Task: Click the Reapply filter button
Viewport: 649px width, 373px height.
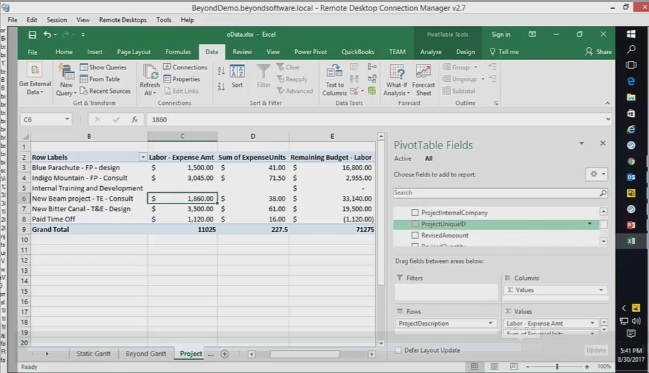Action: coord(292,79)
